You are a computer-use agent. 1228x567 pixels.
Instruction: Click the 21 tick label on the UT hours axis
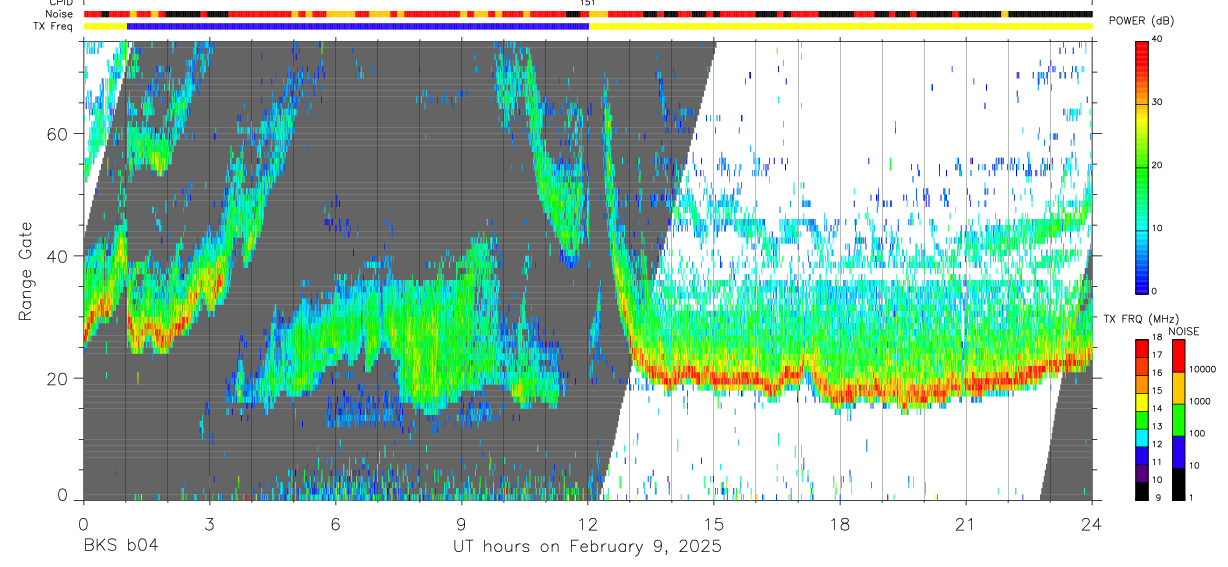click(x=965, y=523)
